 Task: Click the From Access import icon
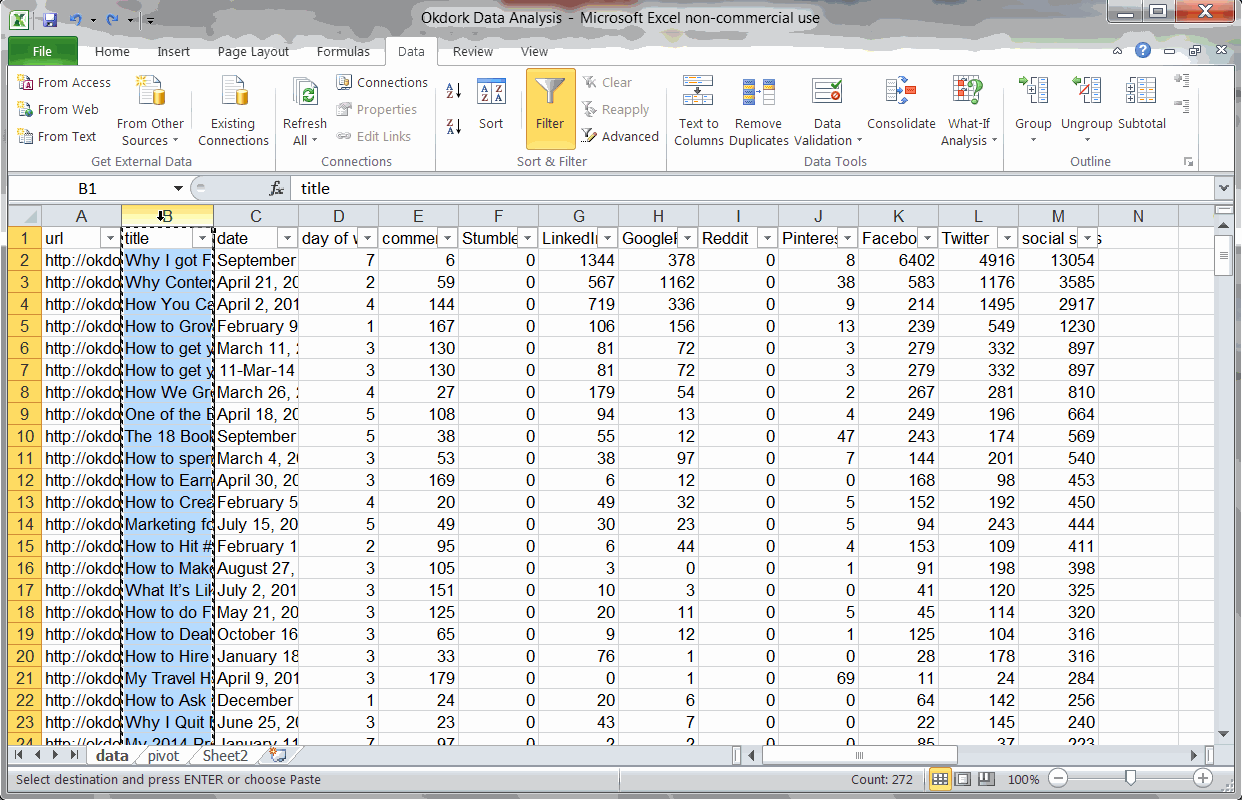tap(63, 83)
